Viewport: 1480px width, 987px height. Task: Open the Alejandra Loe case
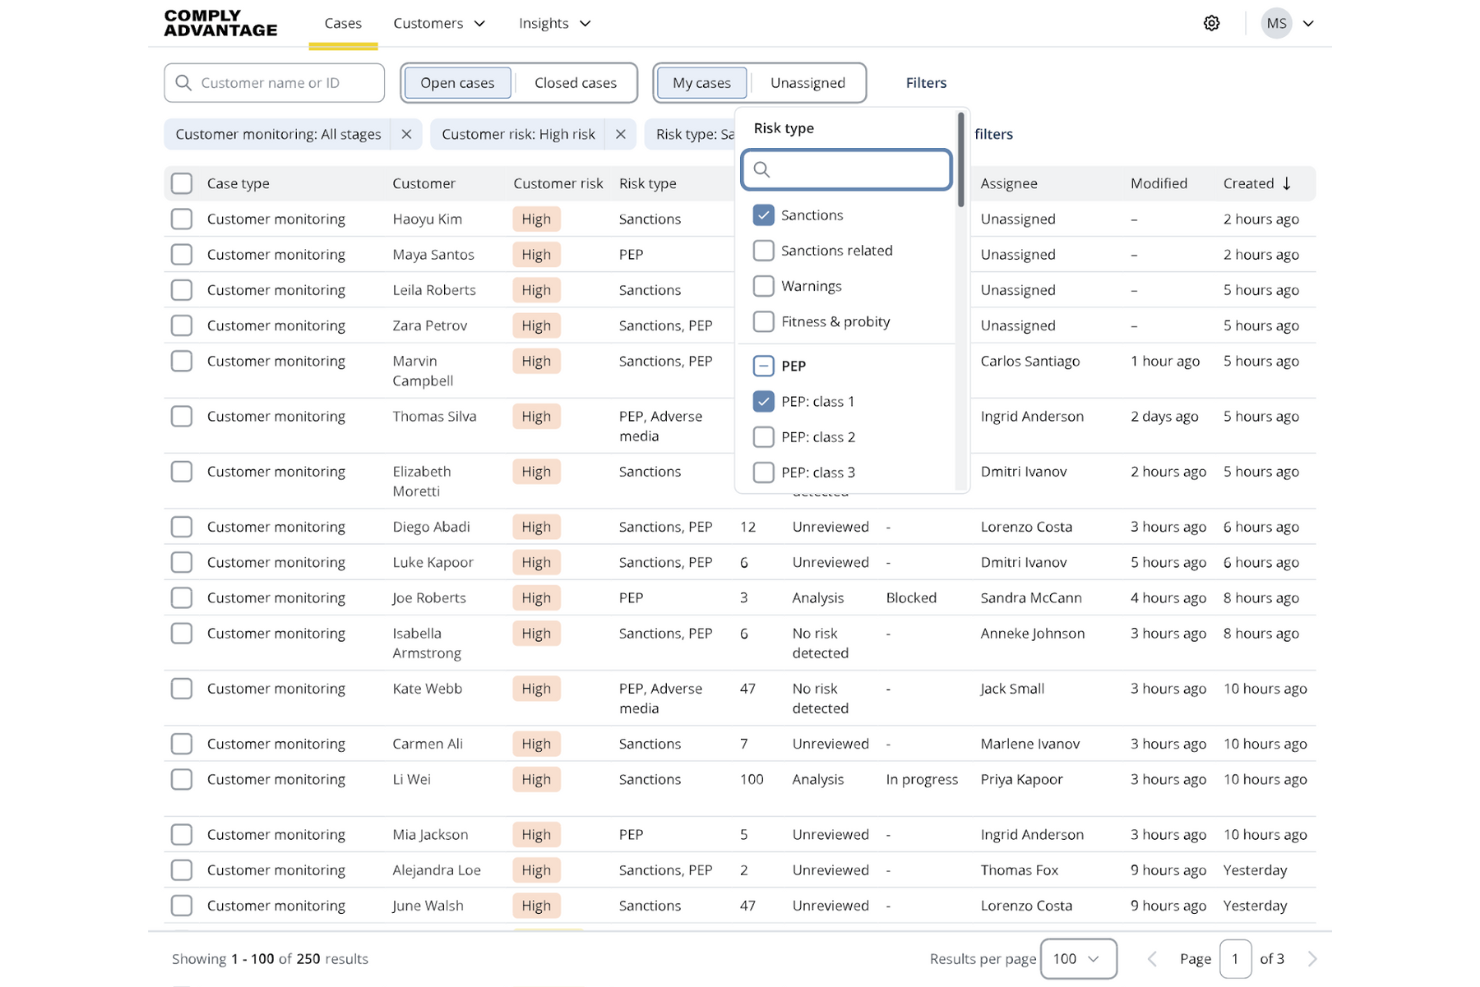[x=436, y=870]
